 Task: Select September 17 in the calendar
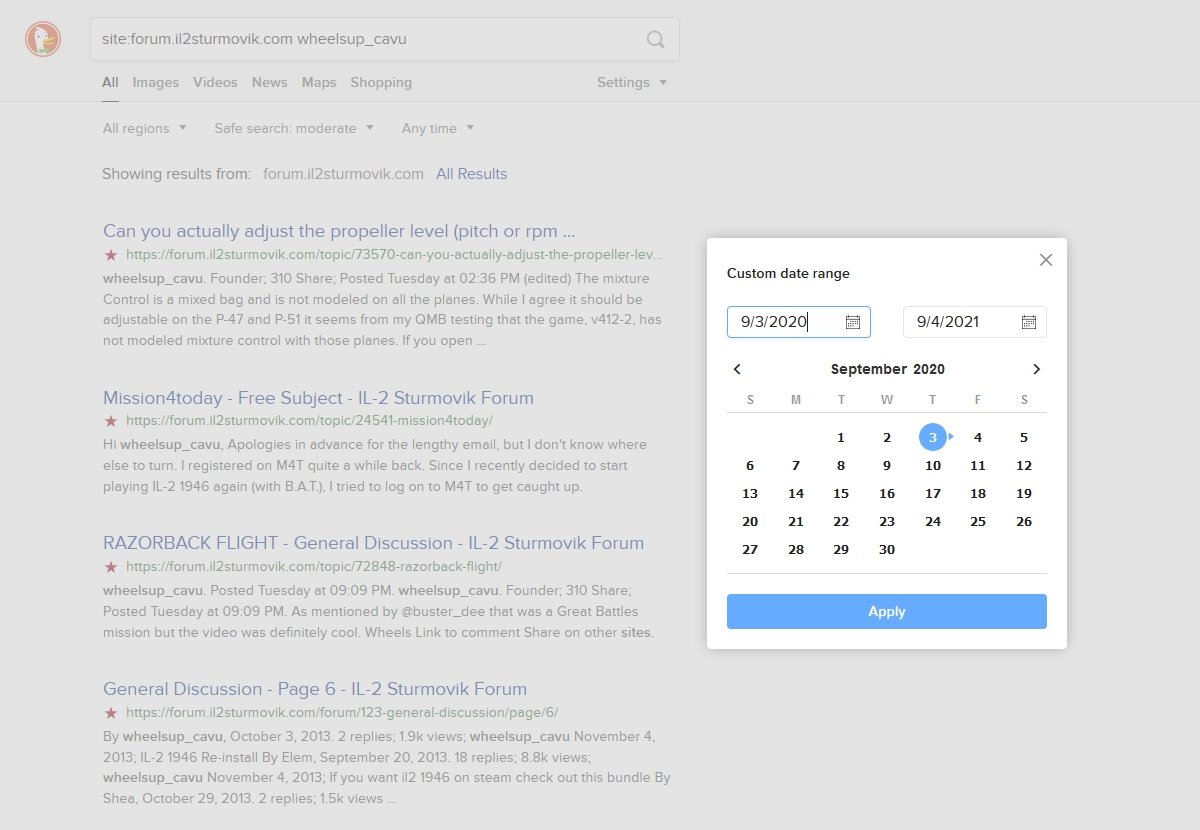click(933, 493)
